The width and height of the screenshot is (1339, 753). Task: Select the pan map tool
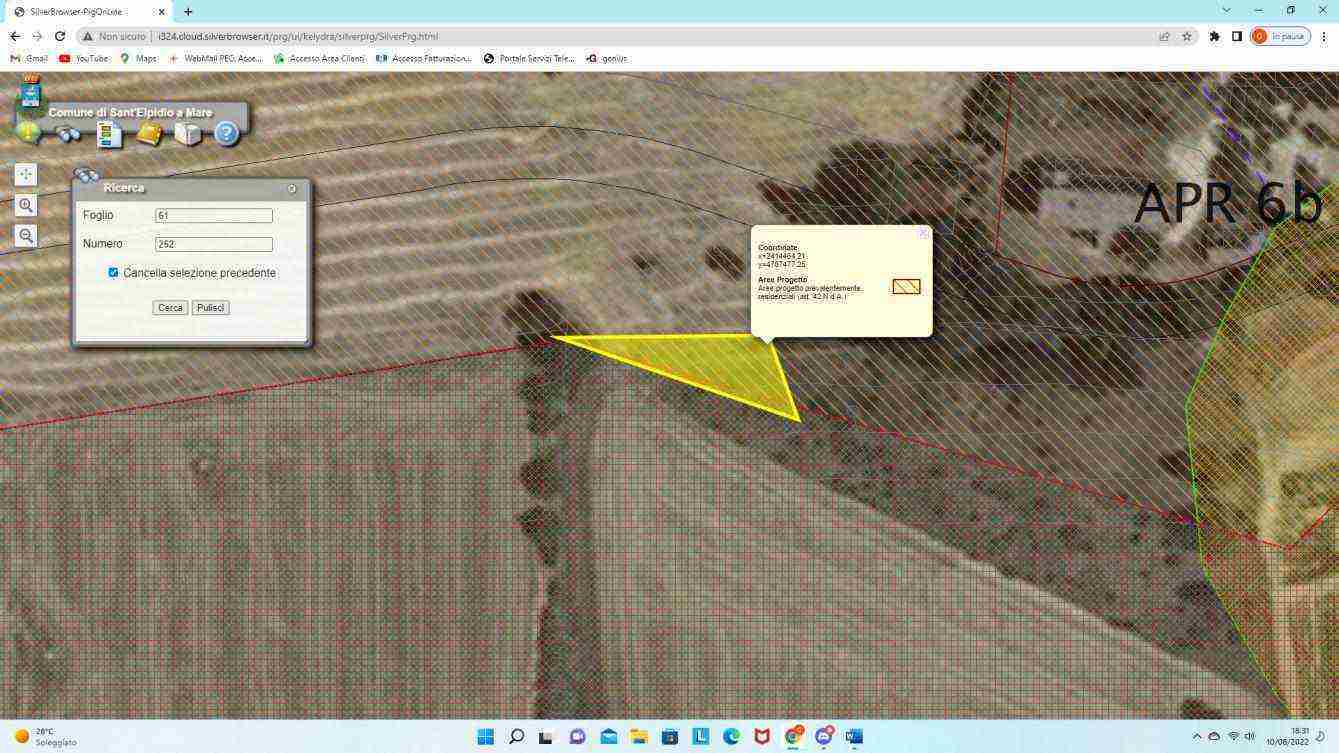[26, 174]
